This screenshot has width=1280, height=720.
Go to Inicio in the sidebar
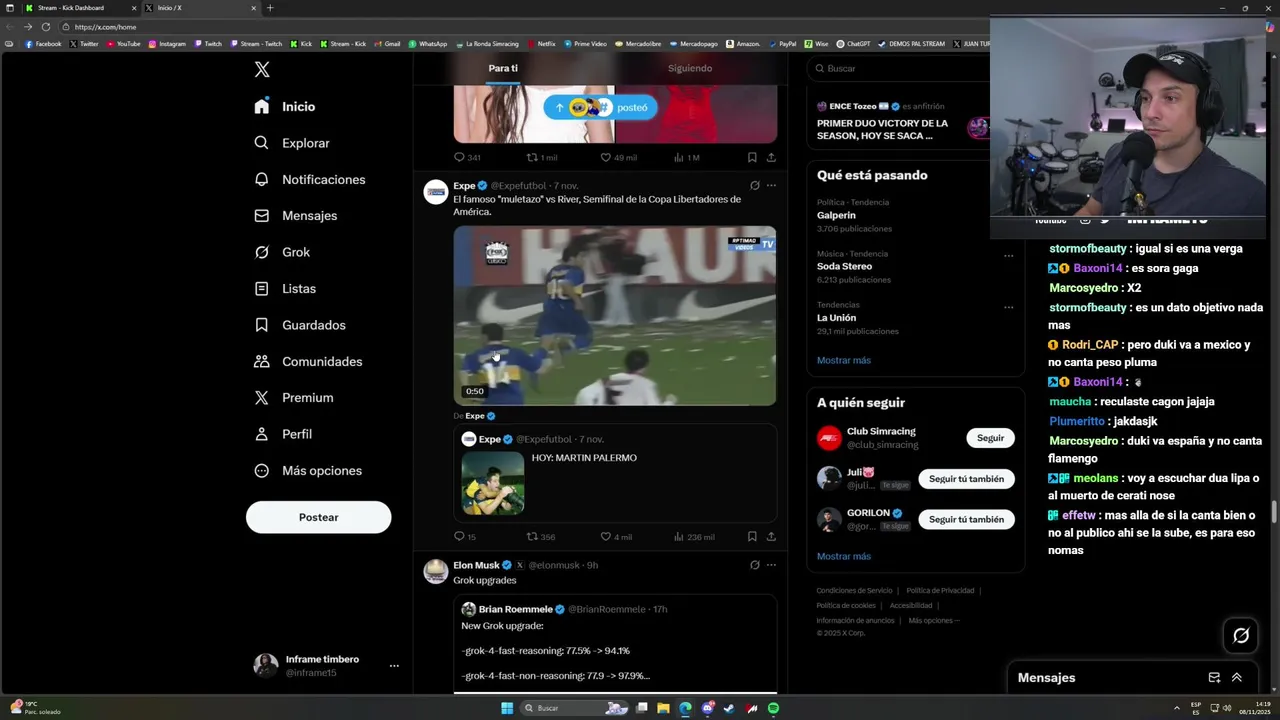click(285, 107)
